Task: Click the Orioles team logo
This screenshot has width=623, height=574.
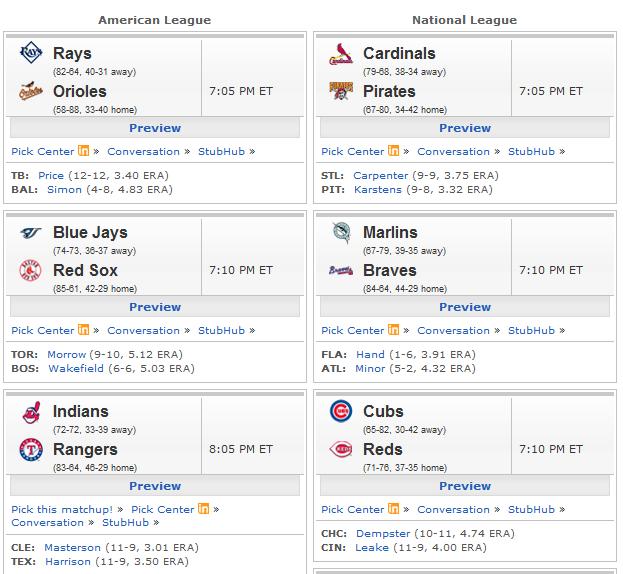Action: coord(31,91)
